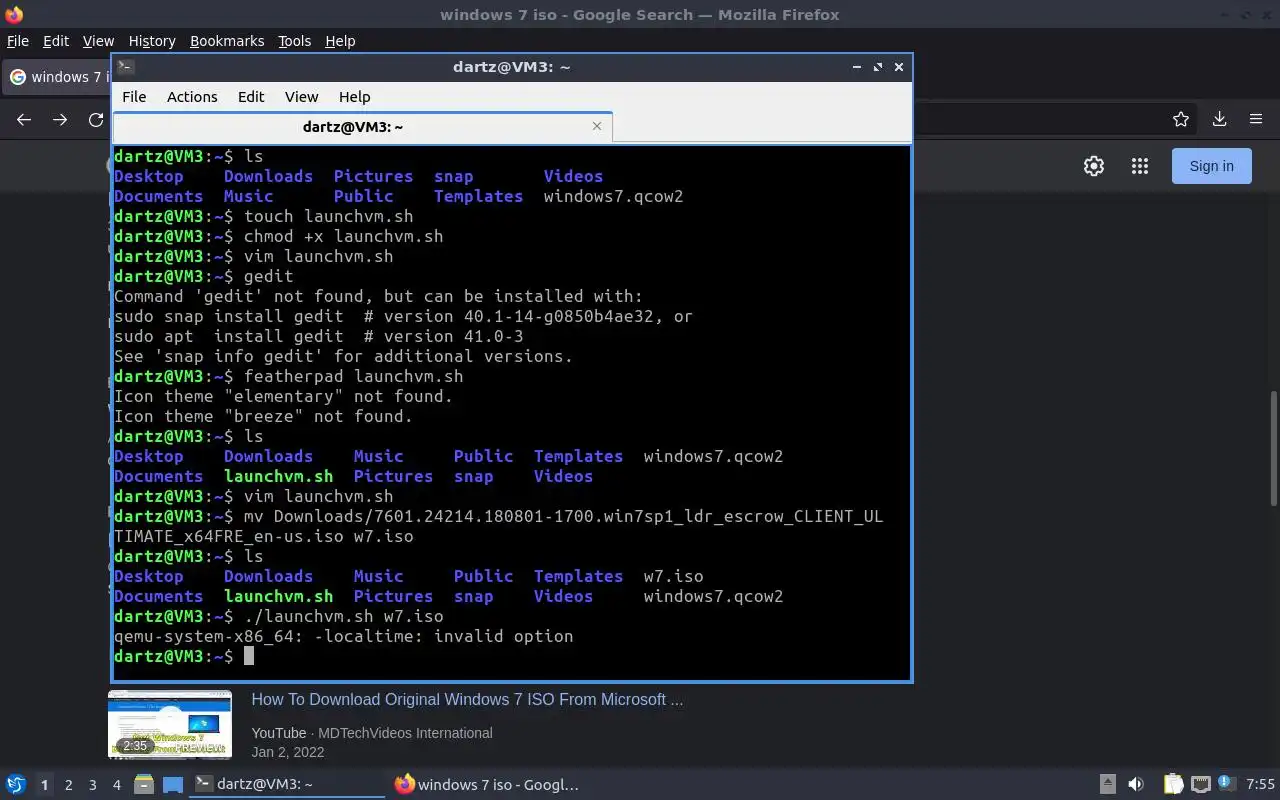Click the Firefox logo in title bar
This screenshot has width=1280, height=800.
(13, 14)
